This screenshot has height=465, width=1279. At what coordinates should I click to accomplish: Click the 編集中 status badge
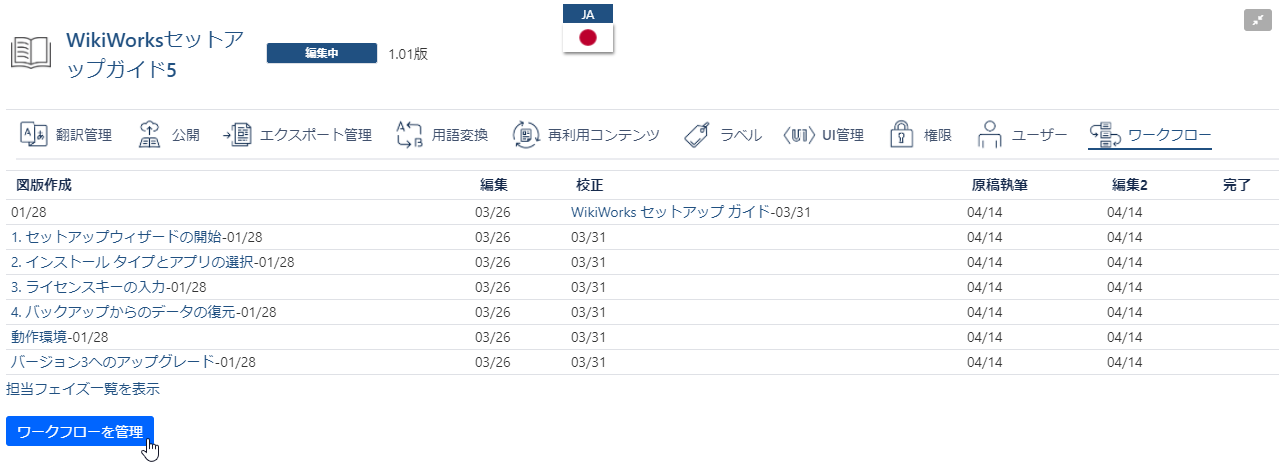pos(321,53)
